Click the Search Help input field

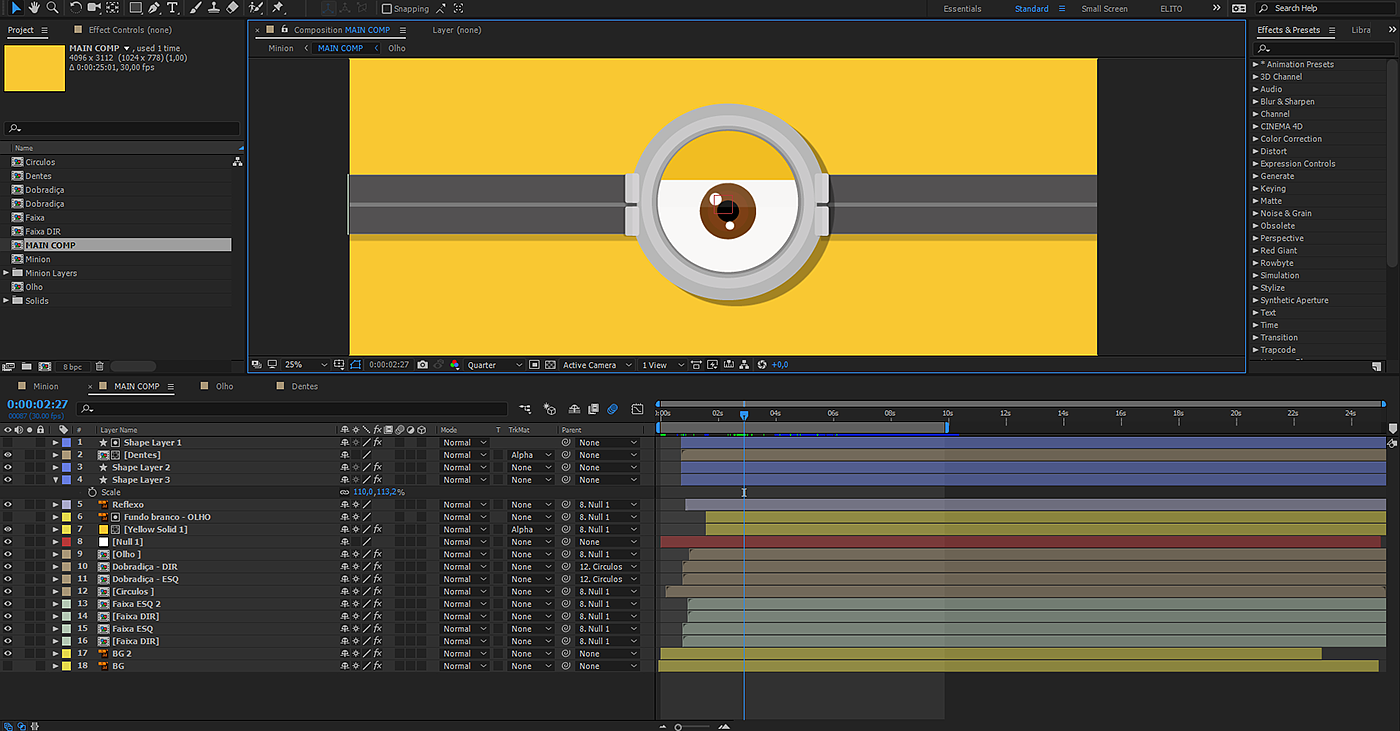pos(1322,9)
